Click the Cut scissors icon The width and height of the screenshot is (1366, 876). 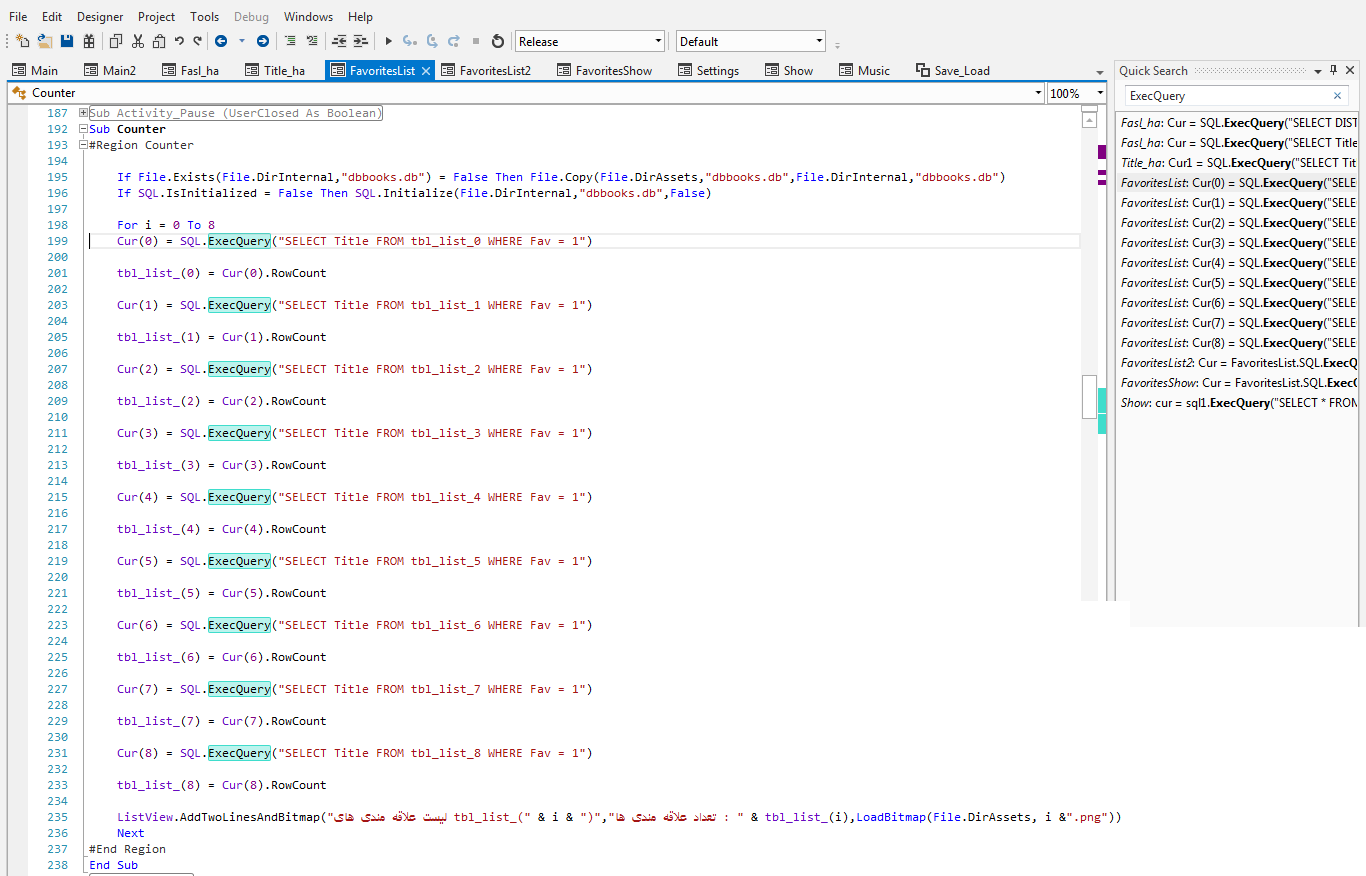point(137,41)
